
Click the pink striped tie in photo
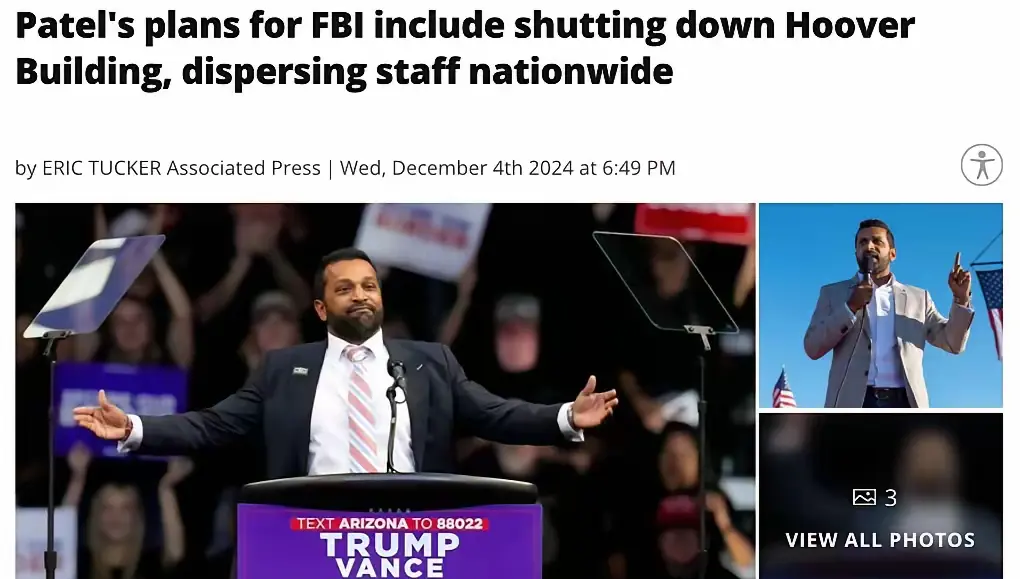click(361, 408)
